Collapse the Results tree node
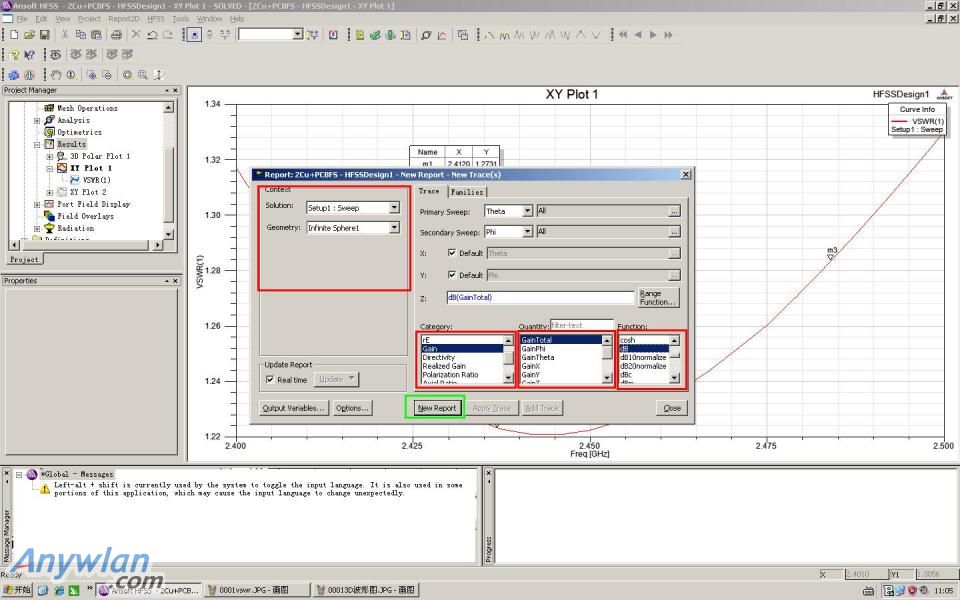This screenshot has width=960, height=600. coord(37,144)
